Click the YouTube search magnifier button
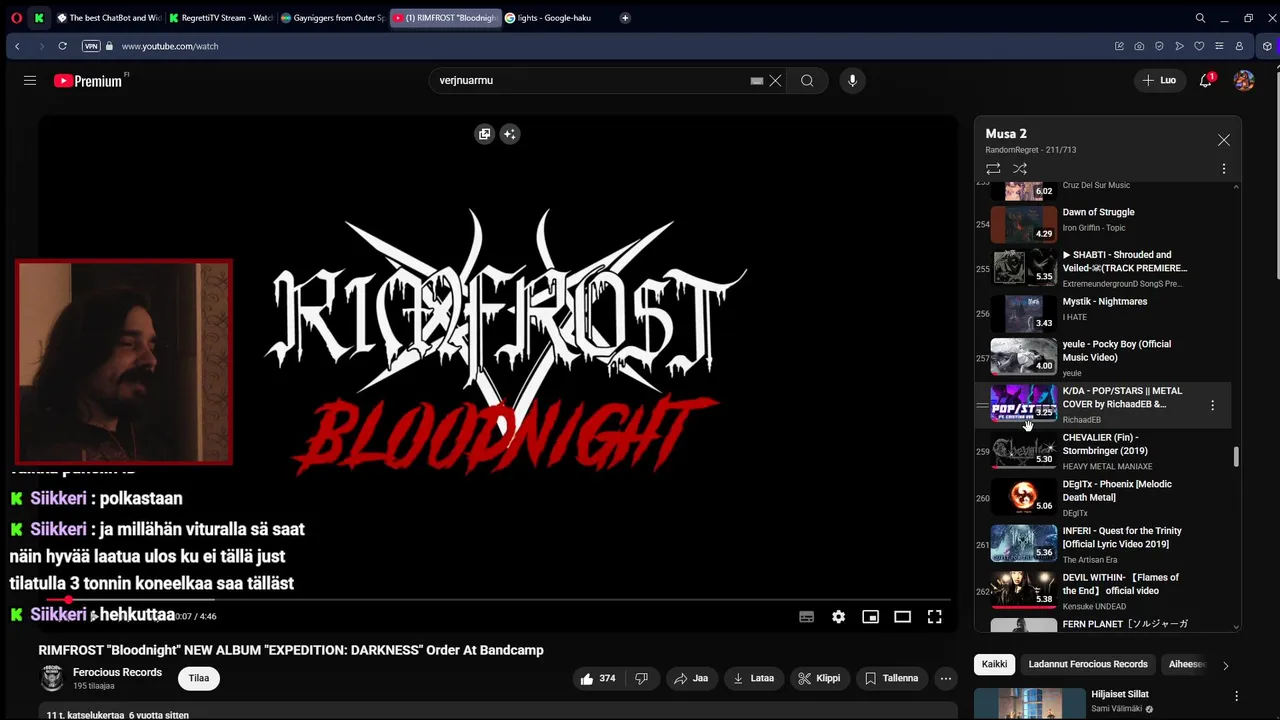The image size is (1280, 720). click(807, 81)
